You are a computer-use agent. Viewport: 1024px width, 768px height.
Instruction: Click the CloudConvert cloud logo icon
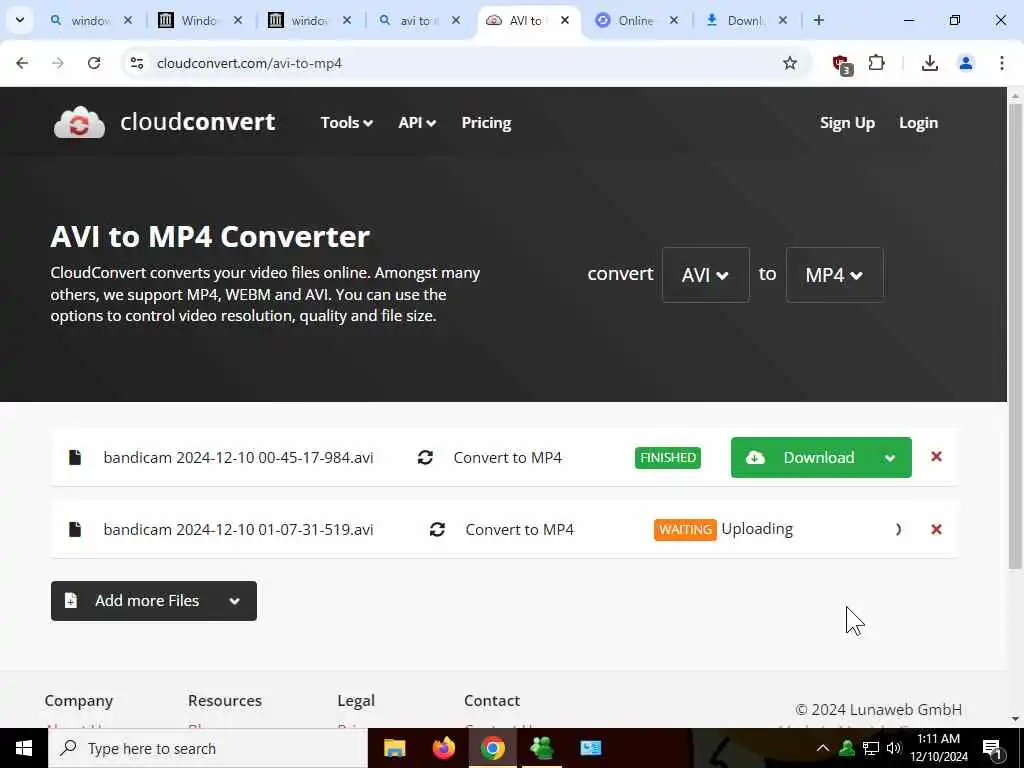coord(79,122)
